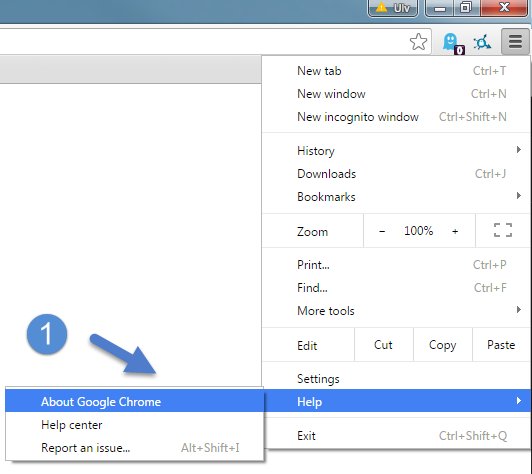Screen dimensions: 532x474
Task: Click the Copy button
Action: click(x=442, y=345)
